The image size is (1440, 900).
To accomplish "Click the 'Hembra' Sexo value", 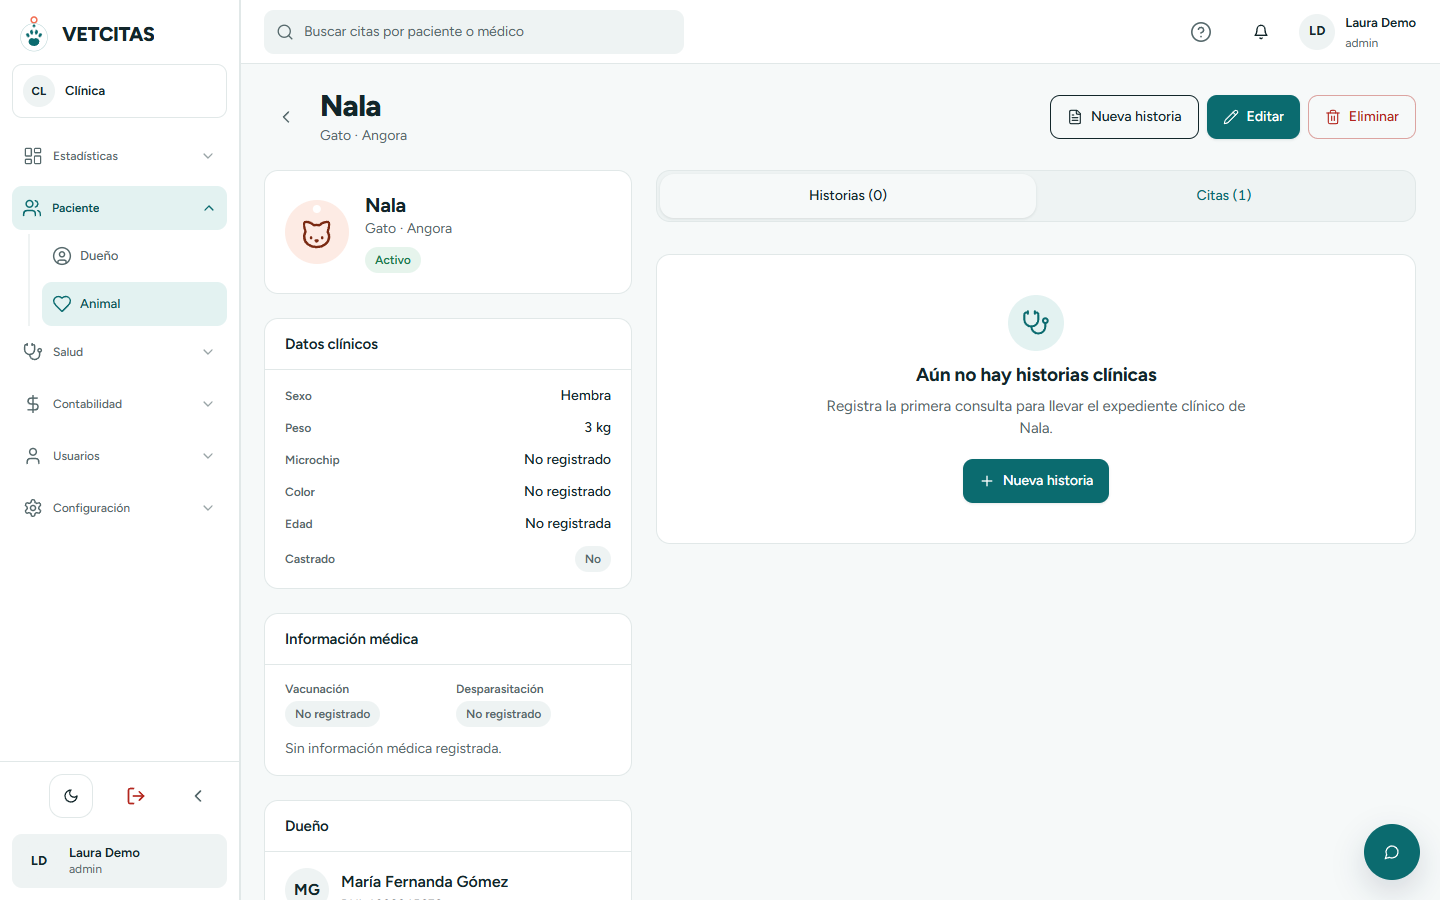I will coord(586,396).
